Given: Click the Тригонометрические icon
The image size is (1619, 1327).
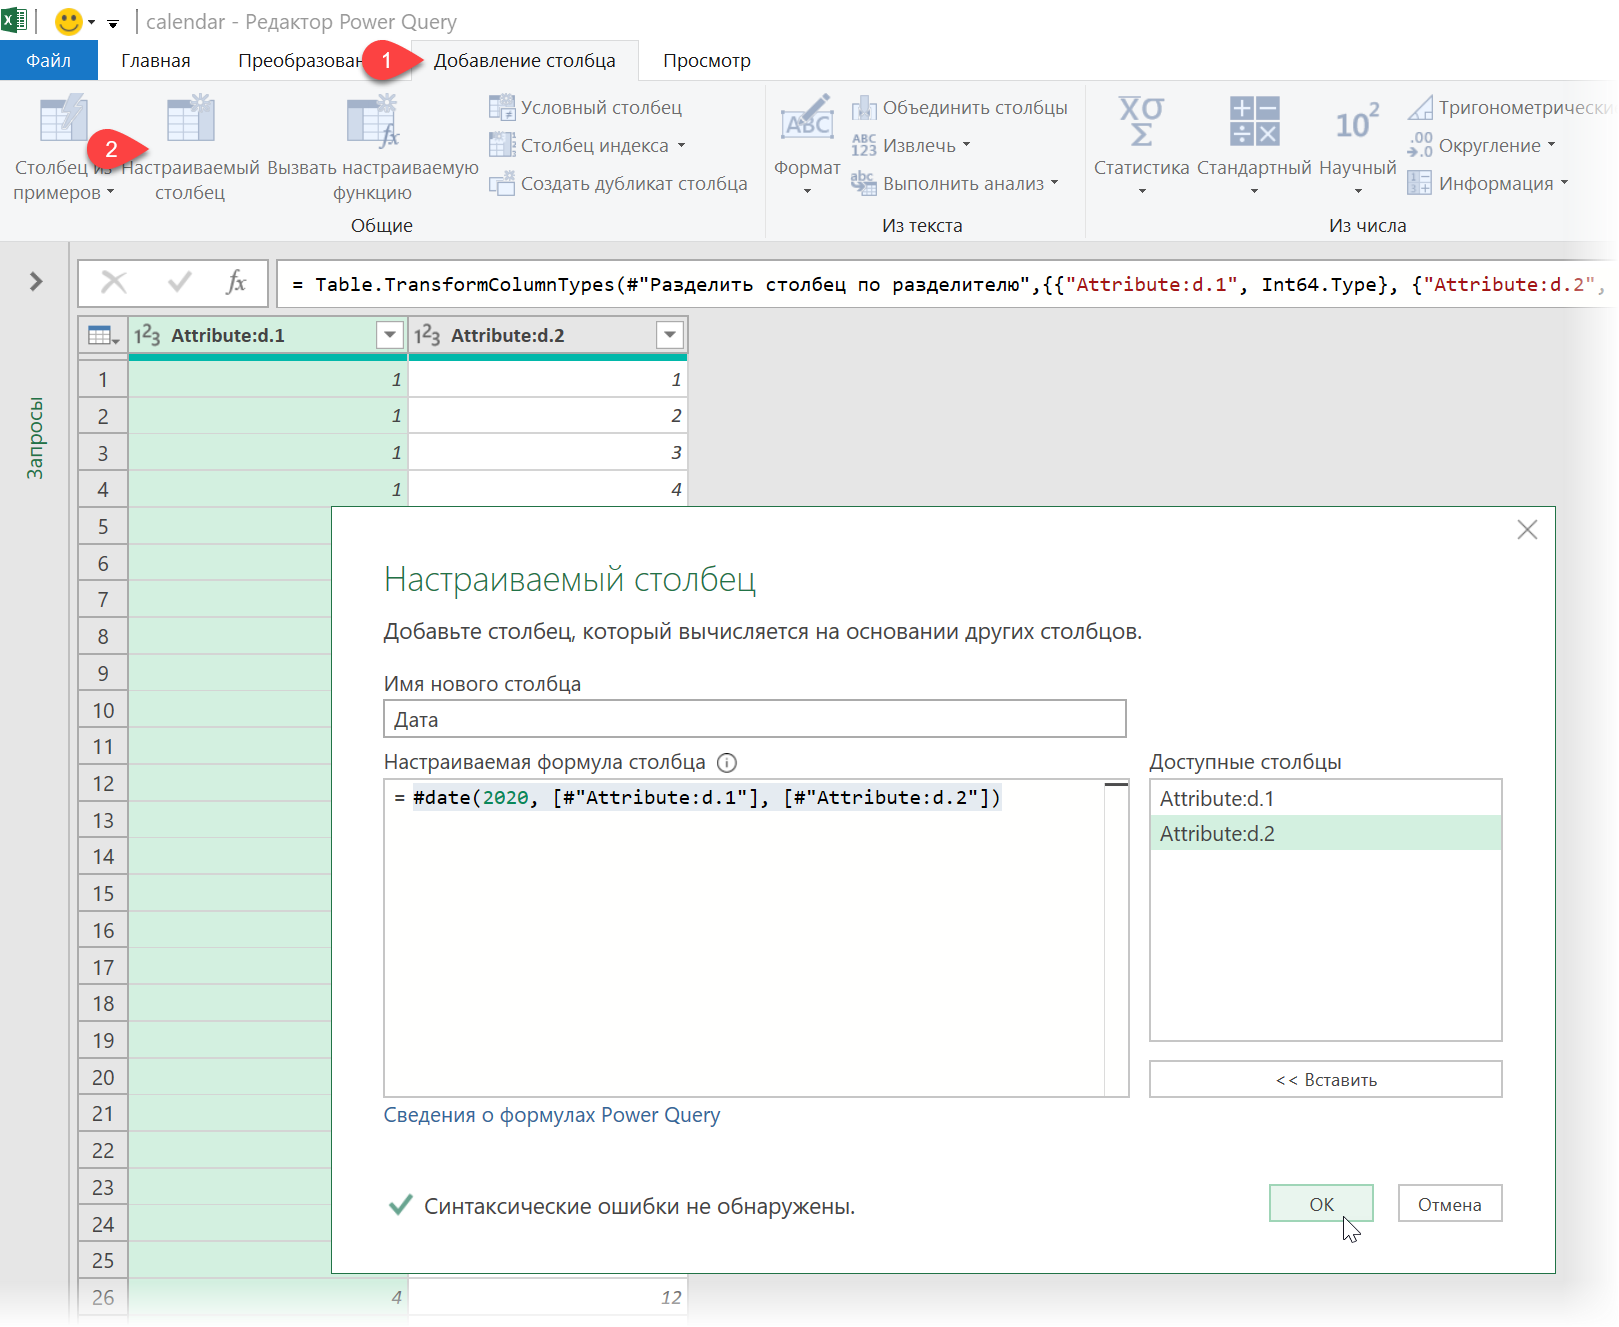Looking at the screenshot, I should tap(1420, 107).
